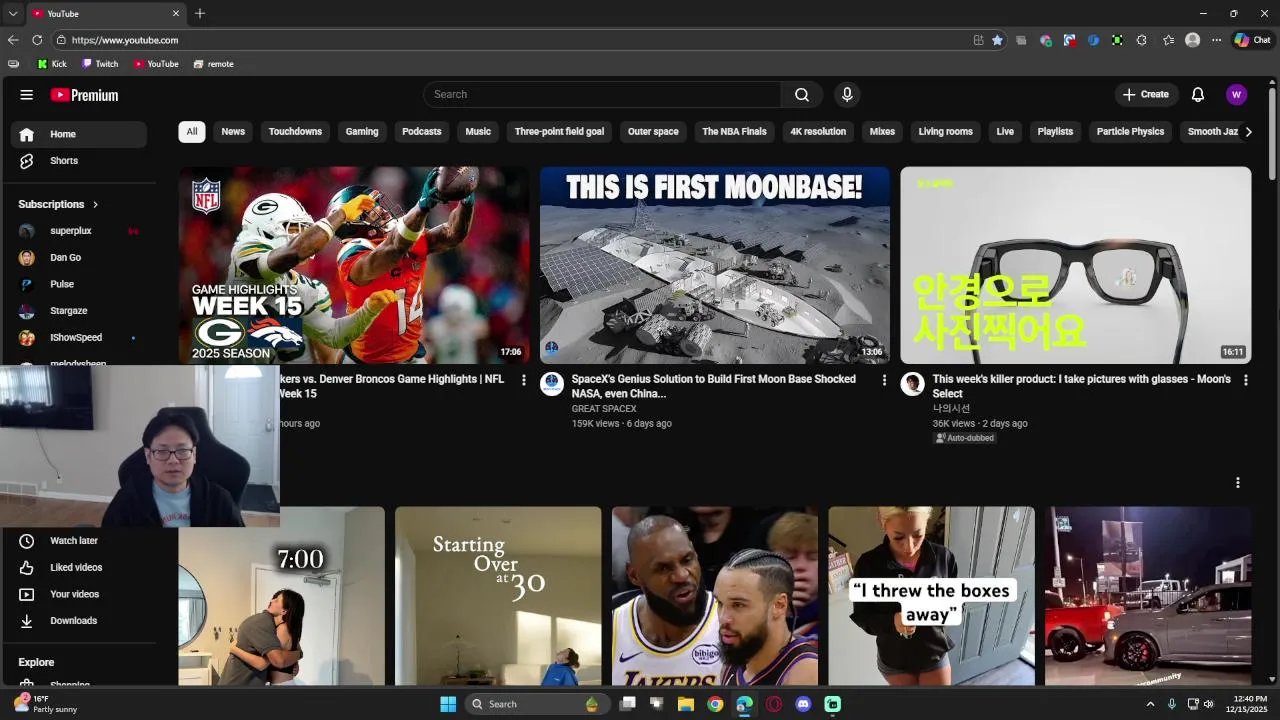This screenshot has height=720, width=1280.
Task: Select the Gaming filter chip
Action: pyautogui.click(x=362, y=132)
